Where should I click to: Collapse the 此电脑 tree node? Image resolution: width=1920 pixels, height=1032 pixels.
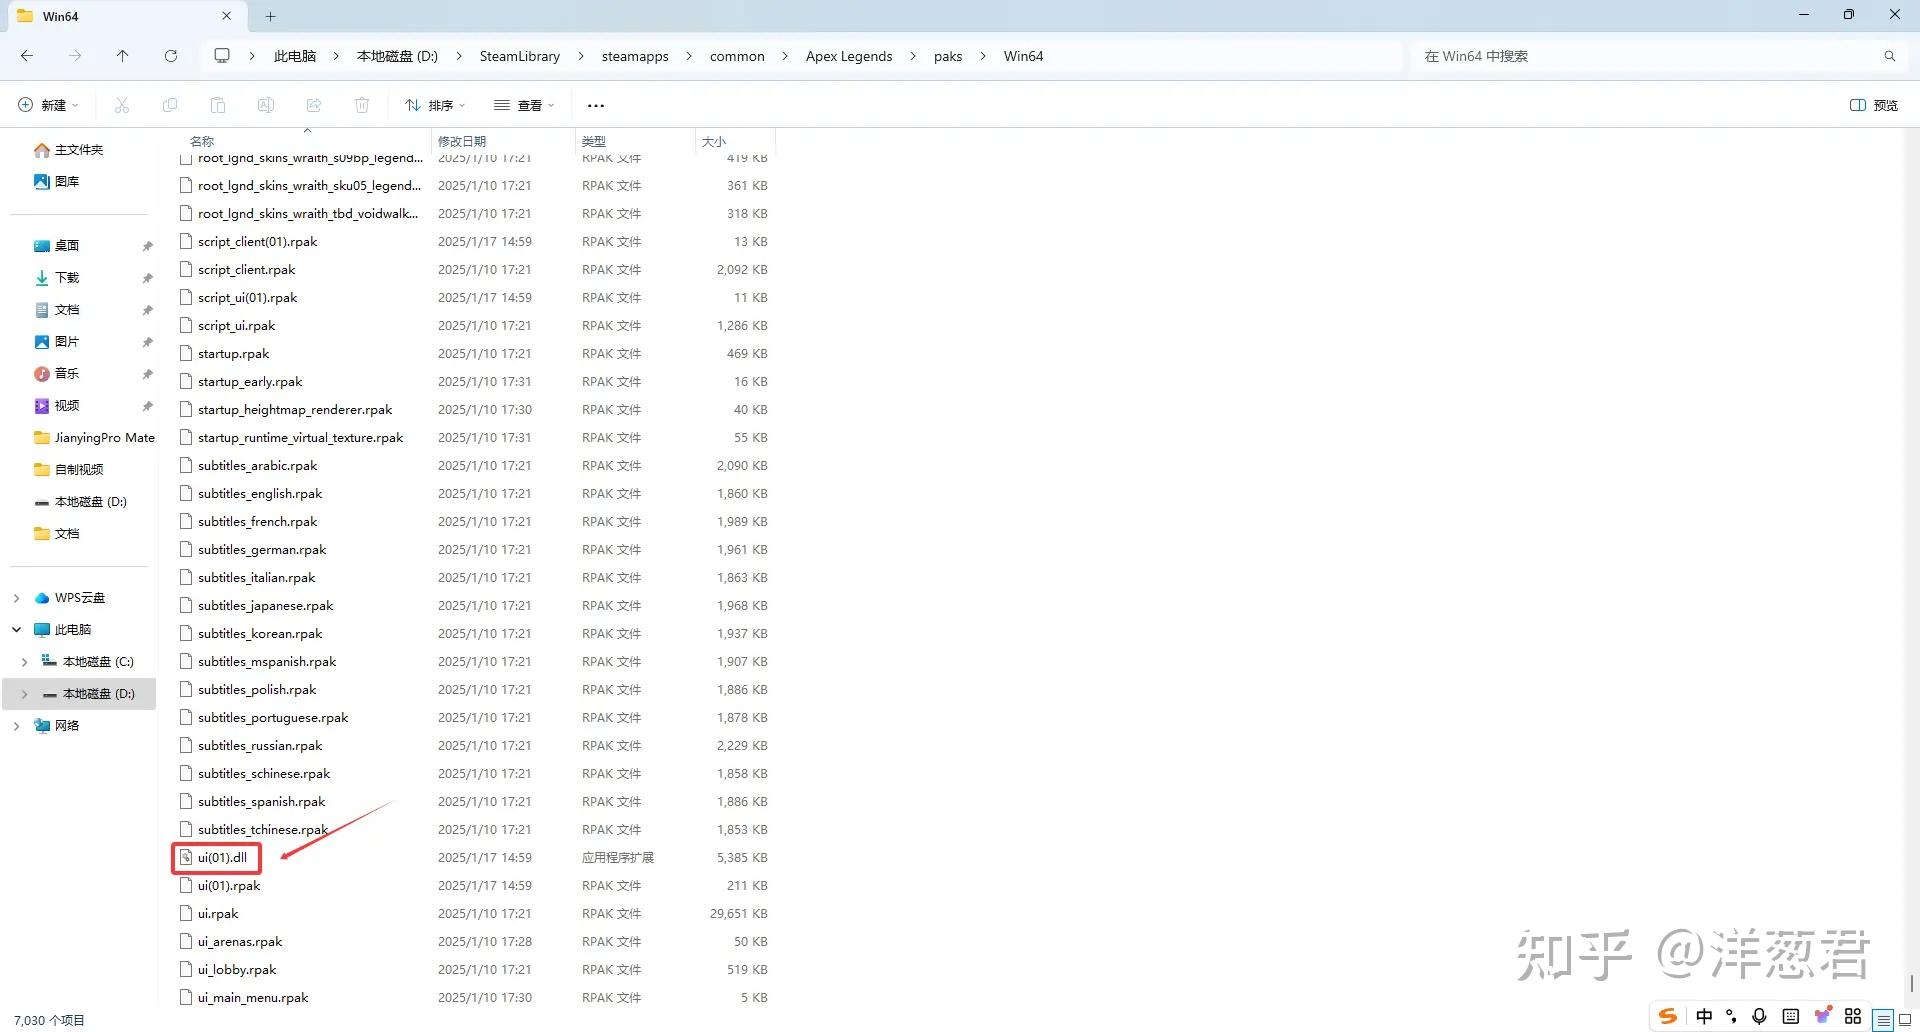pyautogui.click(x=16, y=630)
